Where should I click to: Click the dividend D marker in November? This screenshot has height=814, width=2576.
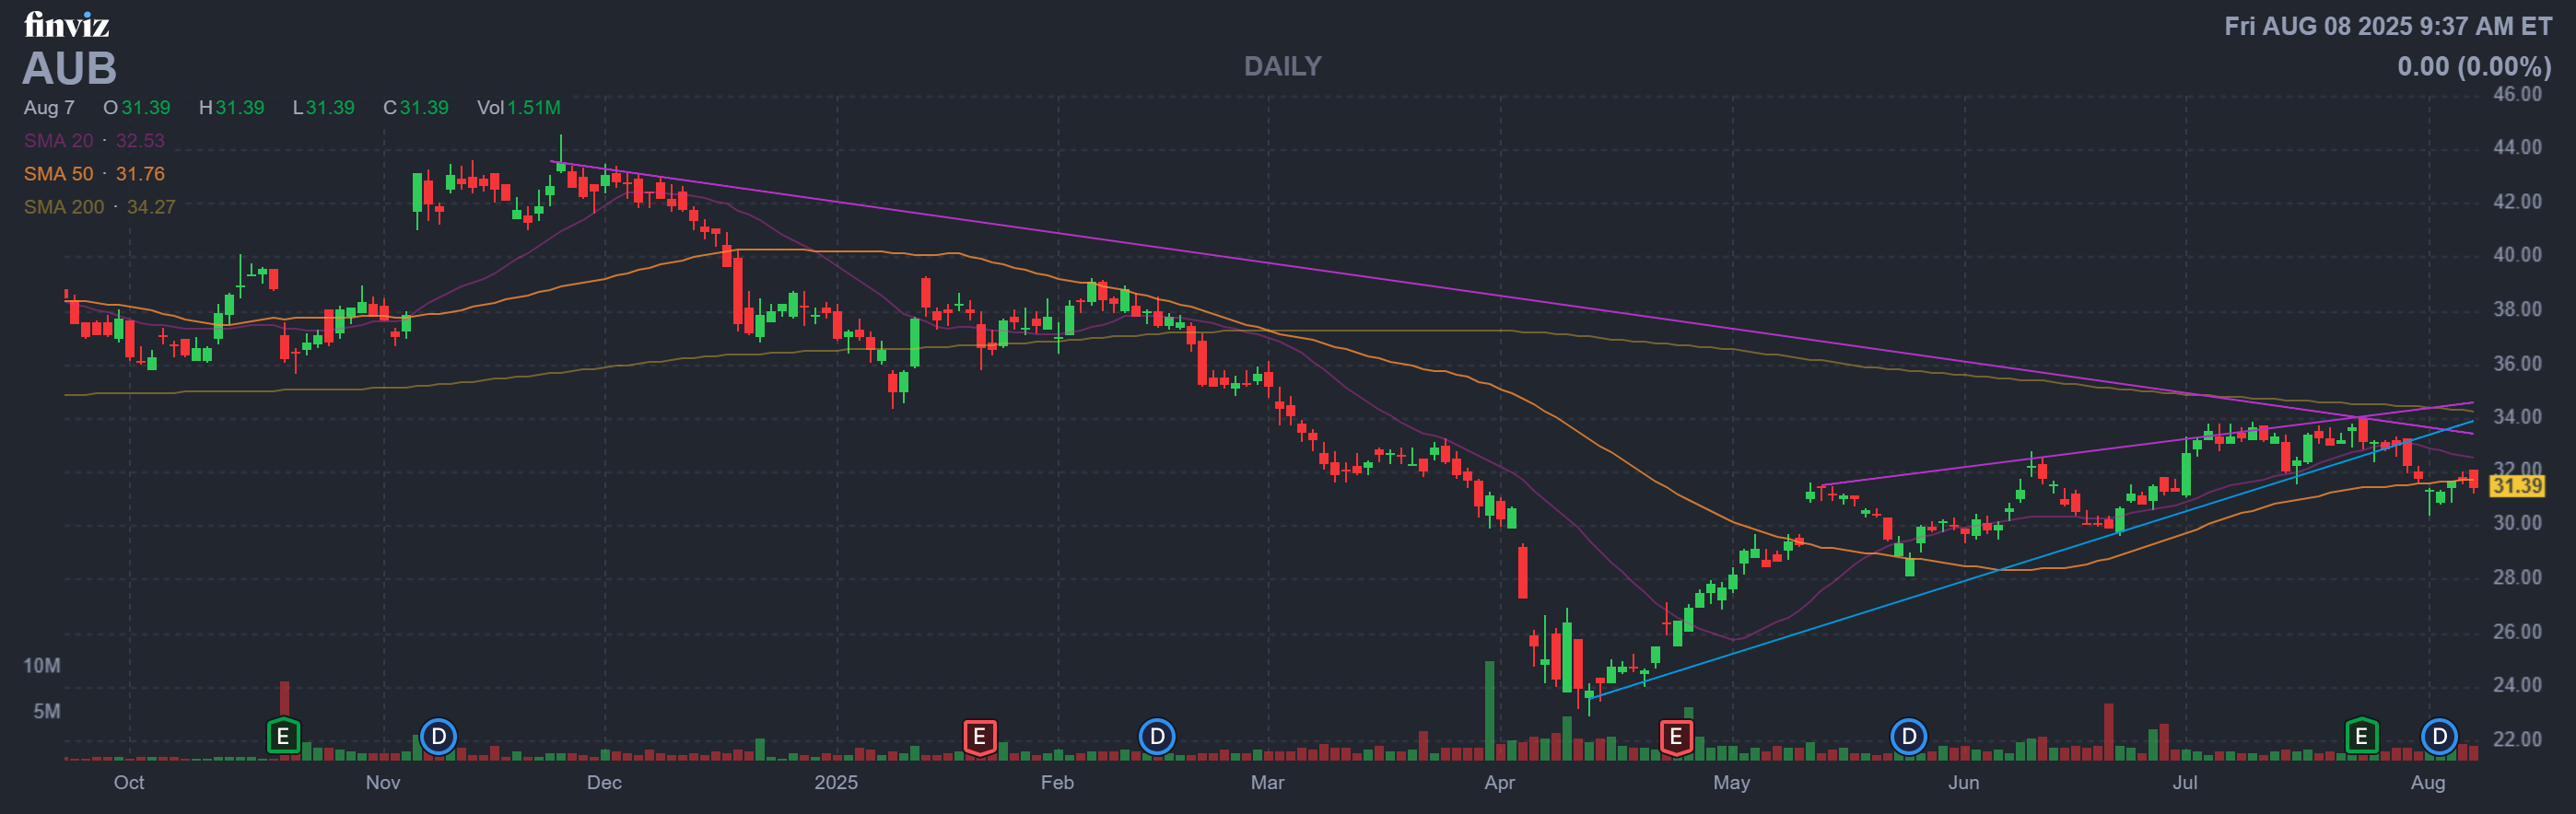coord(438,737)
